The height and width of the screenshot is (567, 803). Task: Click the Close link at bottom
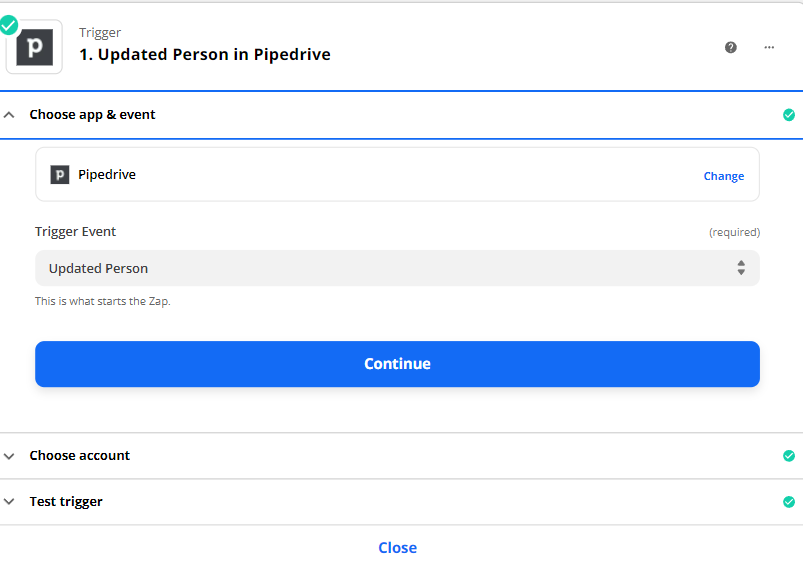pyautogui.click(x=397, y=548)
